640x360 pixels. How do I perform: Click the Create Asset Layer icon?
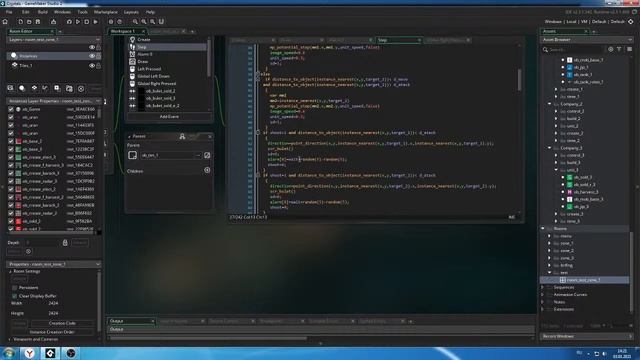(57, 88)
